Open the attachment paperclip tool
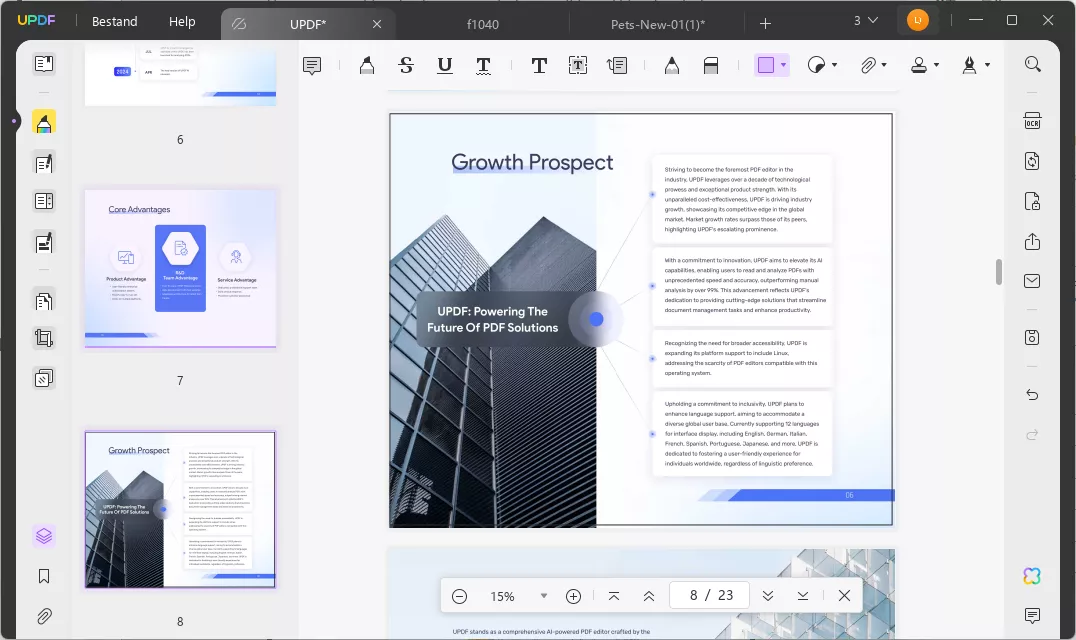 (x=869, y=66)
